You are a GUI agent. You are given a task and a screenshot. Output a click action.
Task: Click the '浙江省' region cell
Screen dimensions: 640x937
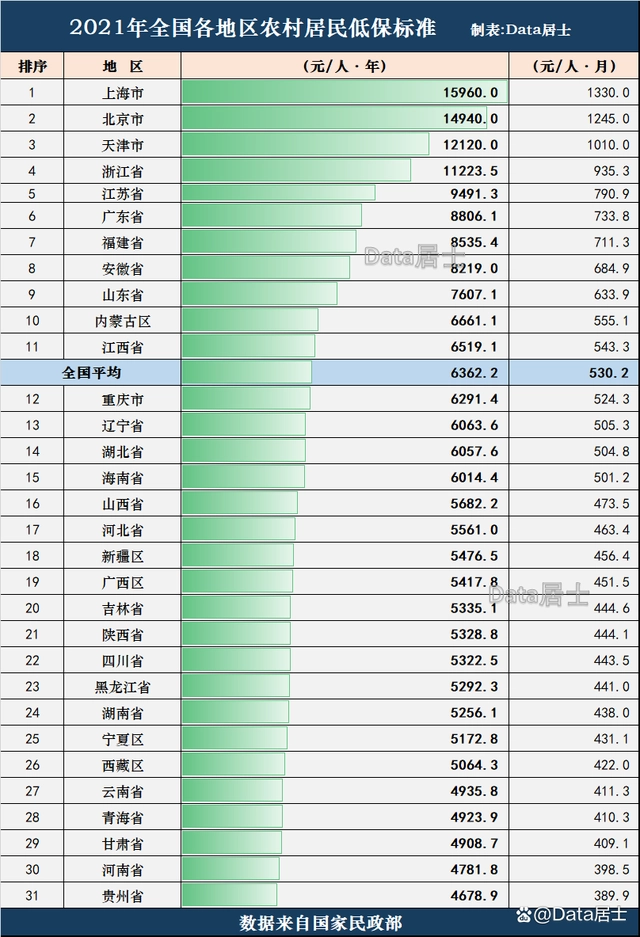pos(123,172)
